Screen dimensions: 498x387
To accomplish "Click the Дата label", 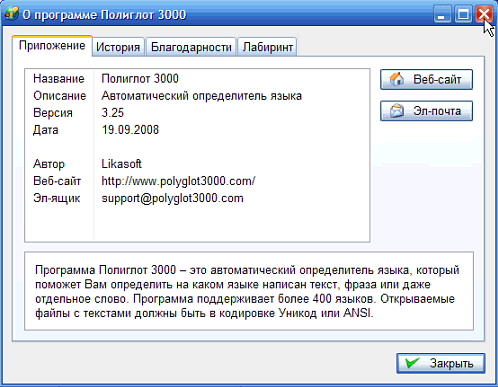I will point(46,130).
